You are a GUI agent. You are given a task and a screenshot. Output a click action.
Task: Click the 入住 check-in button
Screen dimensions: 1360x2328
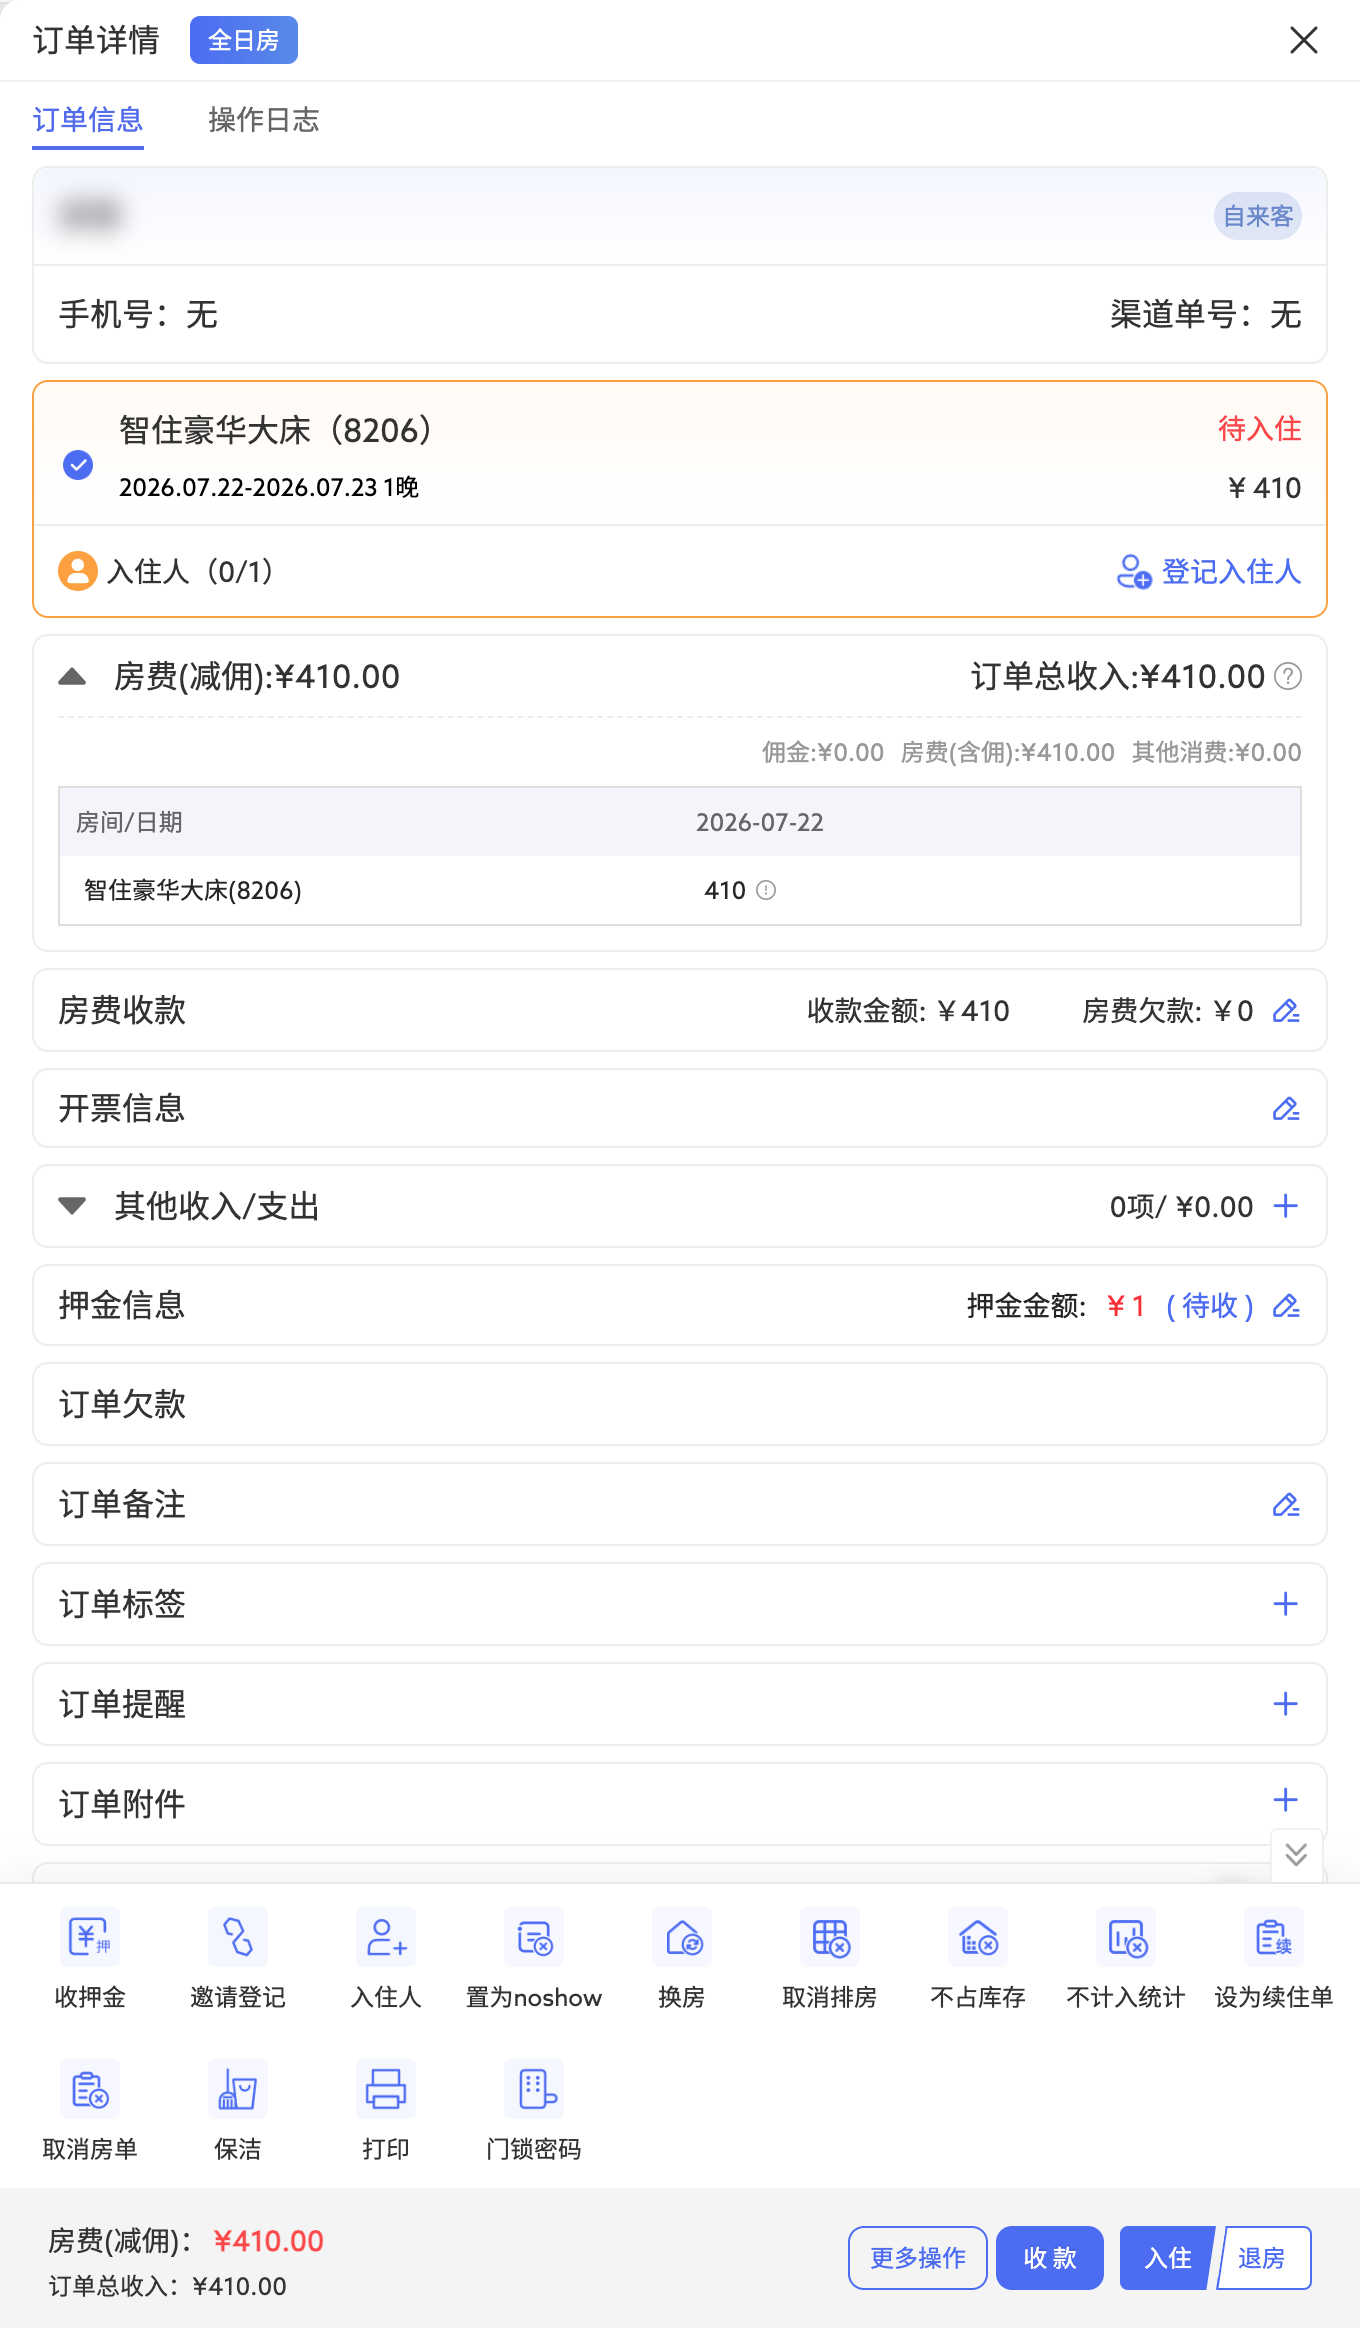[x=1167, y=2258]
